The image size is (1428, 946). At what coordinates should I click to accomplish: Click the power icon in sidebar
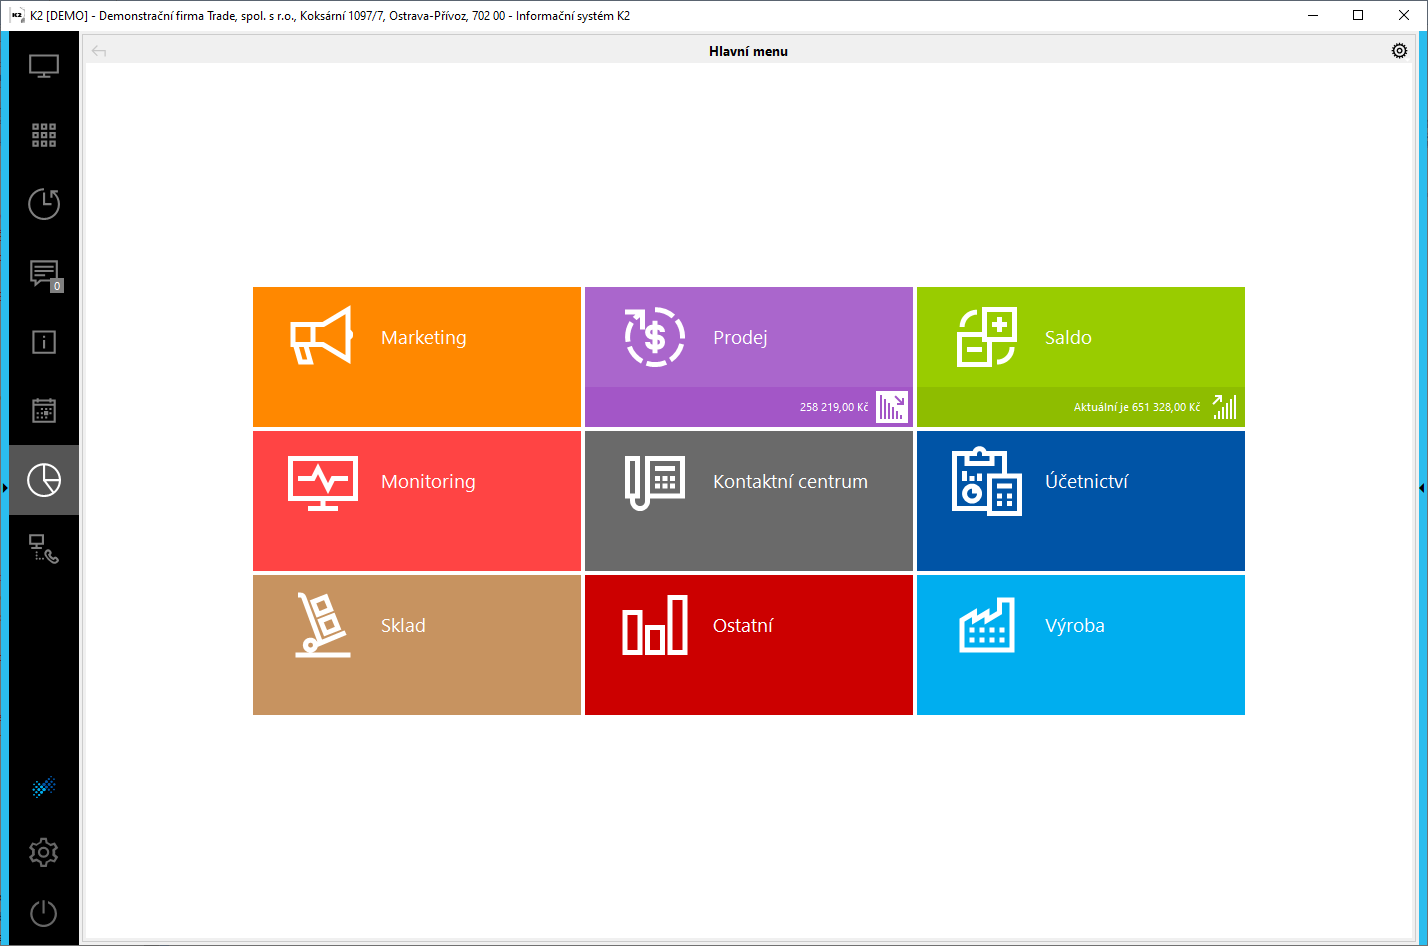coord(44,913)
